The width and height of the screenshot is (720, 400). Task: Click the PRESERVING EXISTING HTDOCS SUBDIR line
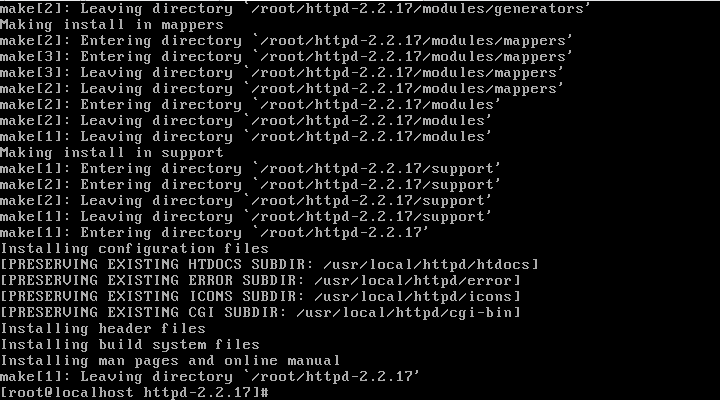[x=269, y=265]
